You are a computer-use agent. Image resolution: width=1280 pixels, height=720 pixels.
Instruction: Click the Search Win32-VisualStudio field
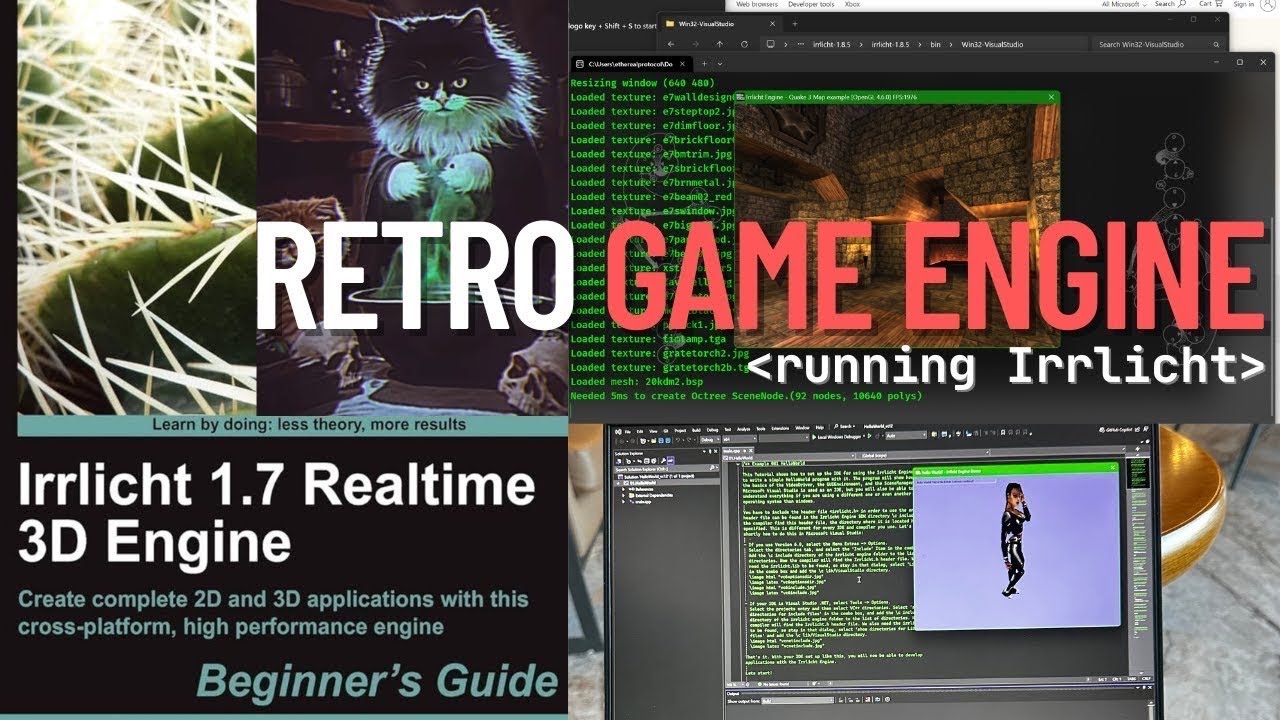[1157, 44]
